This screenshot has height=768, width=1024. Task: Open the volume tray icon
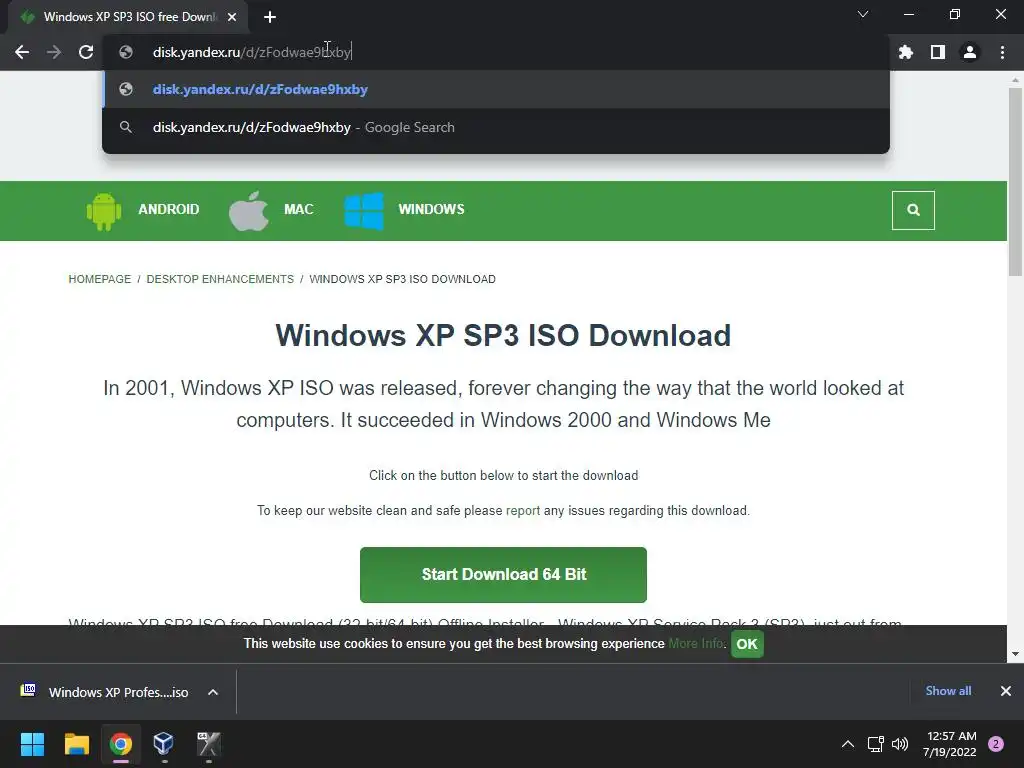point(900,744)
